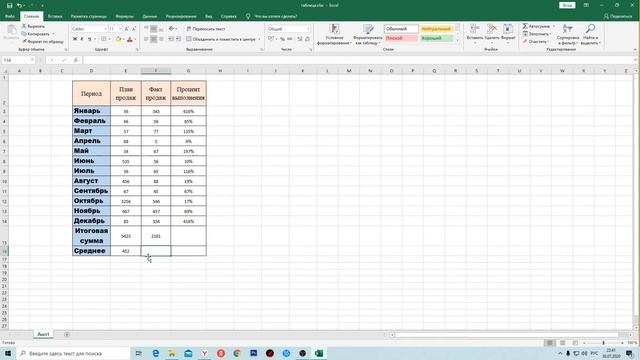Expand the cell styles gallery
640x360 pixels.
pyautogui.click(x=457, y=40)
